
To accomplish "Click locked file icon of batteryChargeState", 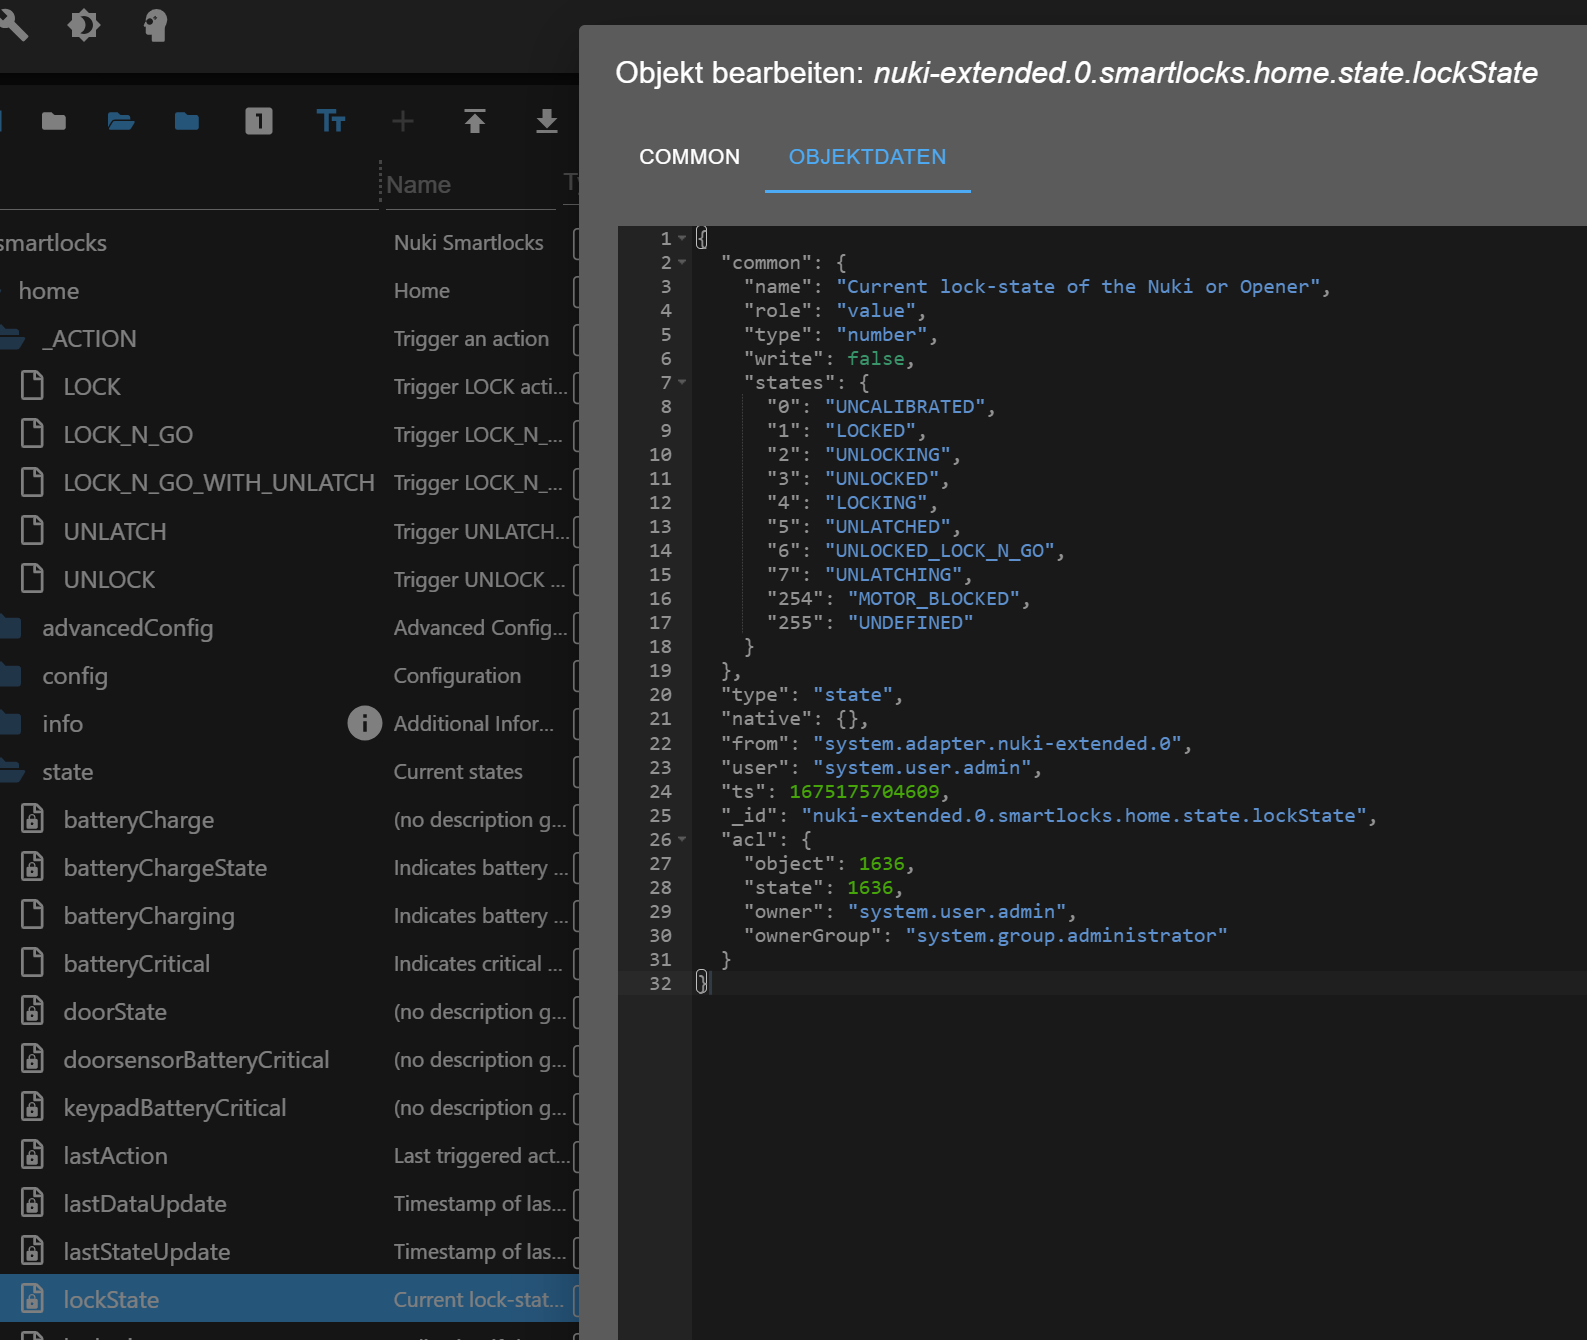I will pyautogui.click(x=32, y=867).
